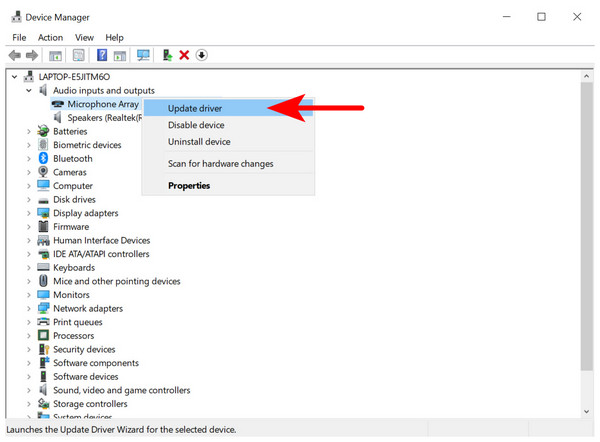
Task: Close the Device Manager window
Action: pyautogui.click(x=577, y=17)
